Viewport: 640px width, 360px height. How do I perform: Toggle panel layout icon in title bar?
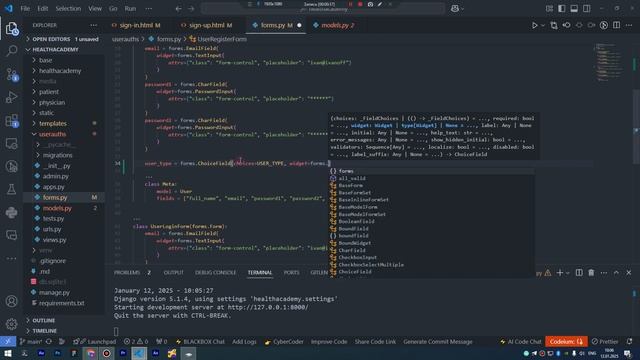(x=574, y=9)
